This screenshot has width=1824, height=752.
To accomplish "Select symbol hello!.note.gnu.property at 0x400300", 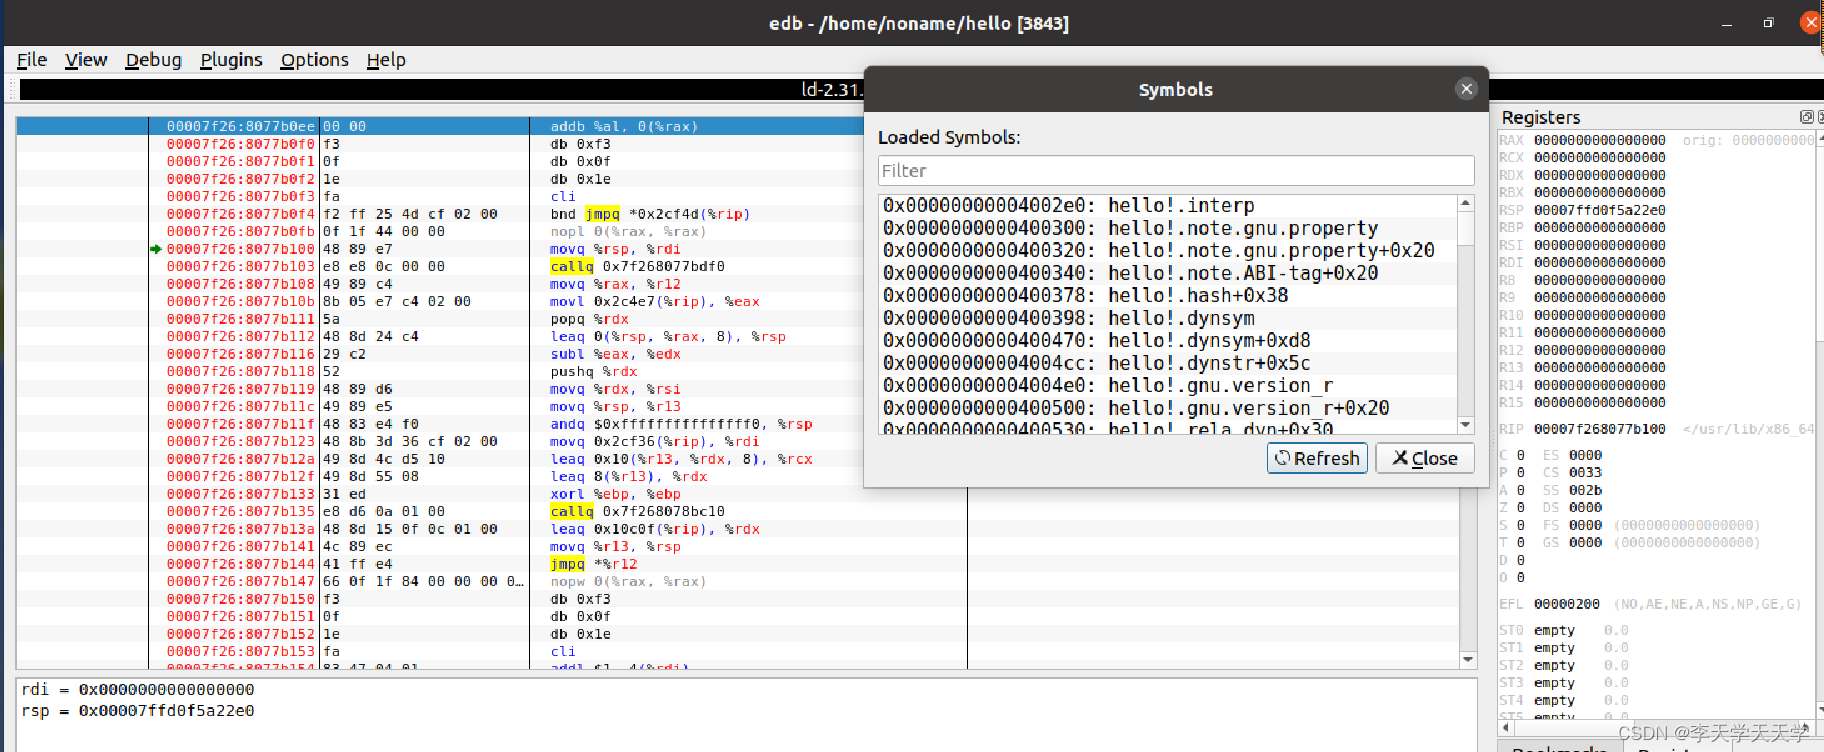I will point(1168,228).
